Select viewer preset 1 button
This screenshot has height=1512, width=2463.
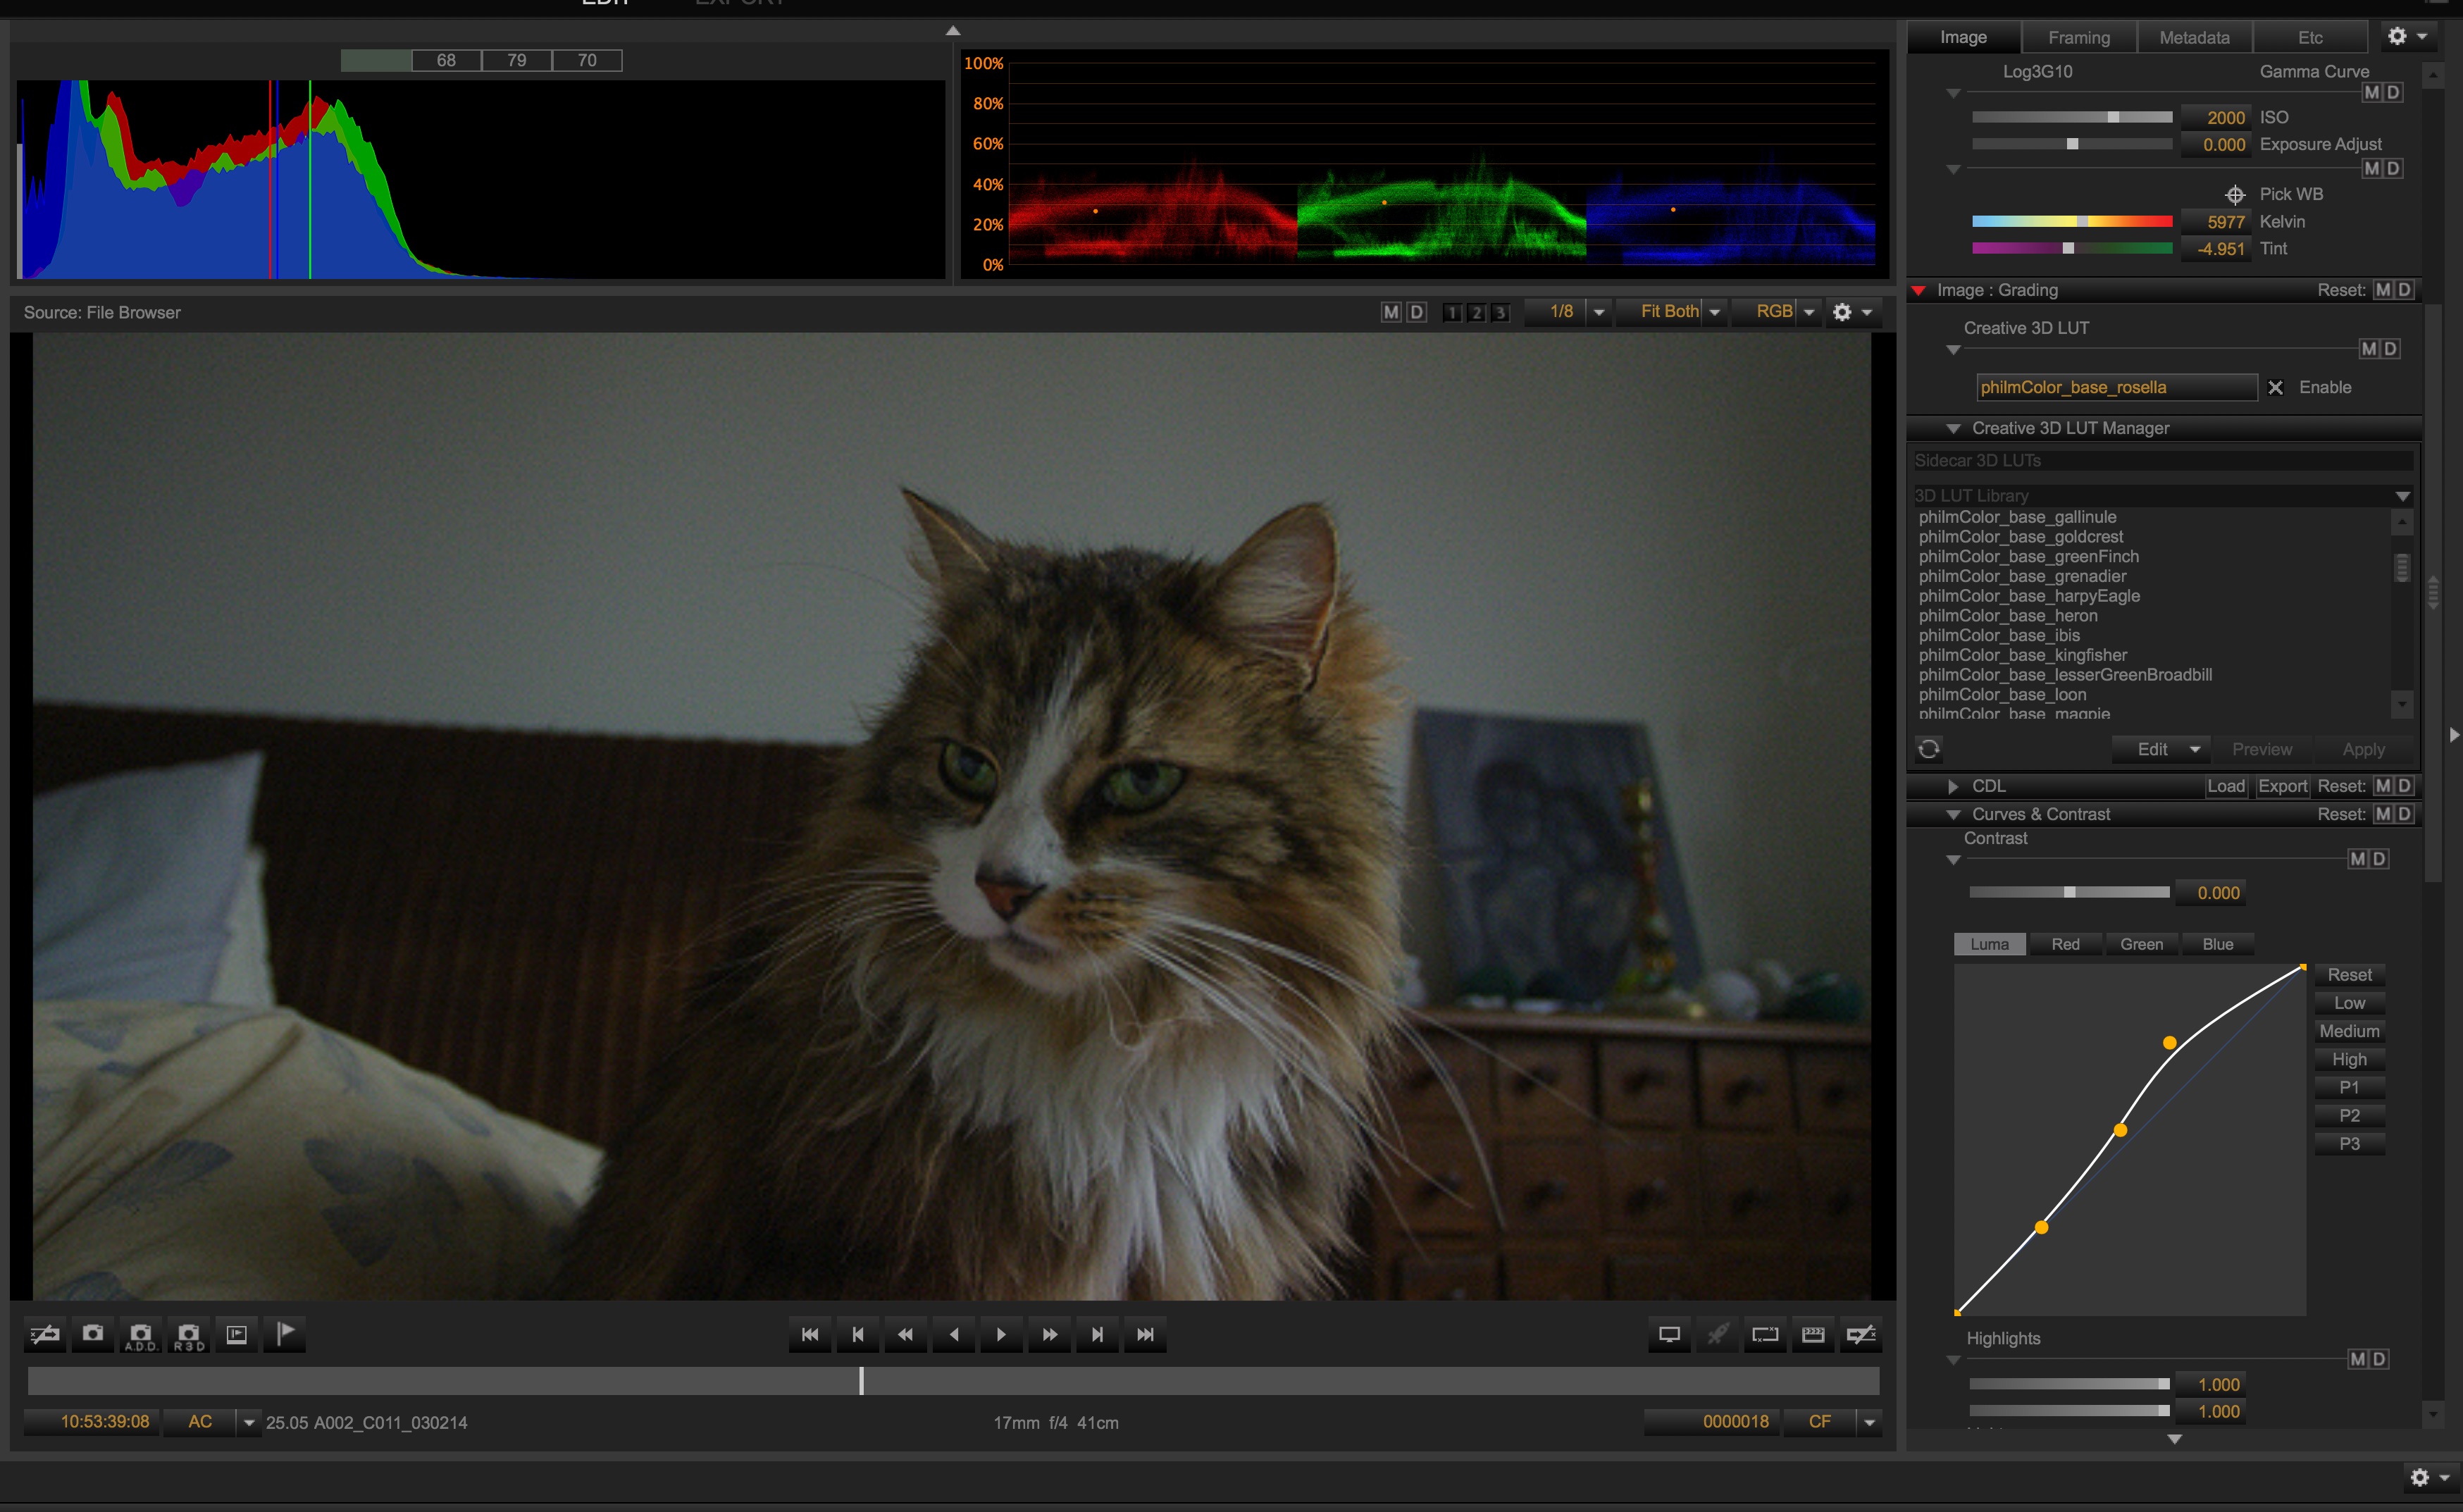[x=1453, y=313]
